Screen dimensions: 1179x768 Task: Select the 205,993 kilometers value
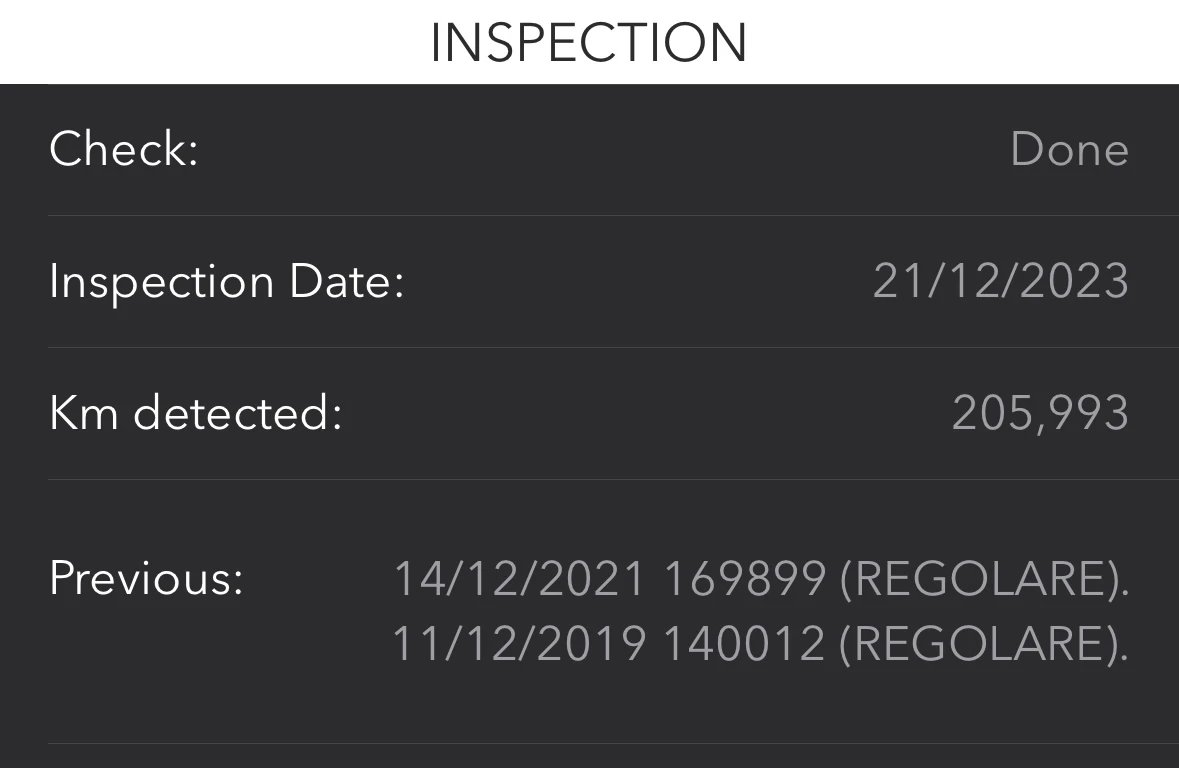tap(1040, 414)
